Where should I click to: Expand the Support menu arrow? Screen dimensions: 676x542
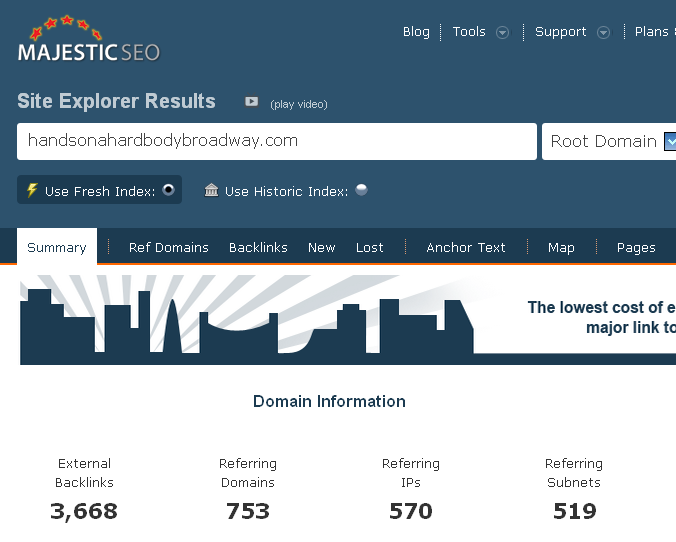[603, 32]
